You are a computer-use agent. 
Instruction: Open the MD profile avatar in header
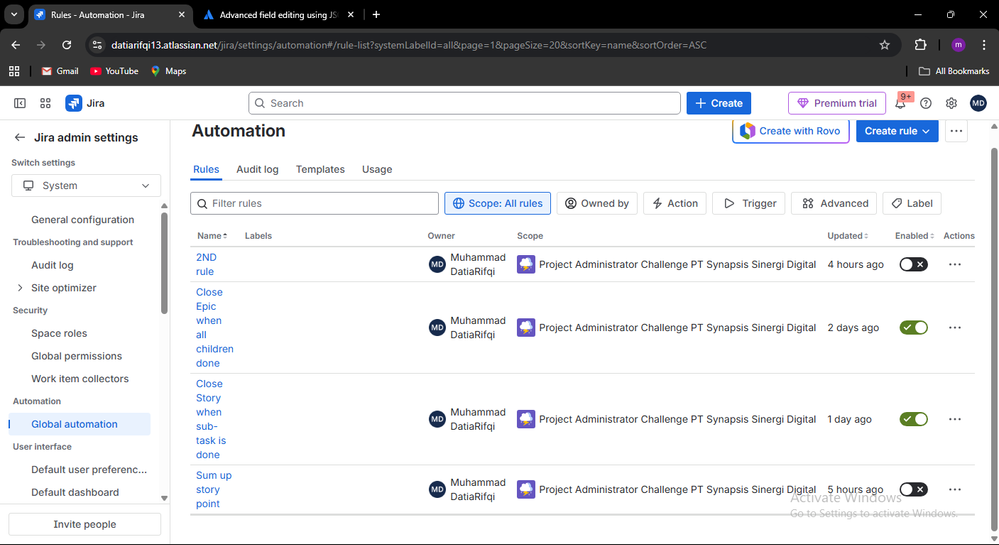(978, 103)
